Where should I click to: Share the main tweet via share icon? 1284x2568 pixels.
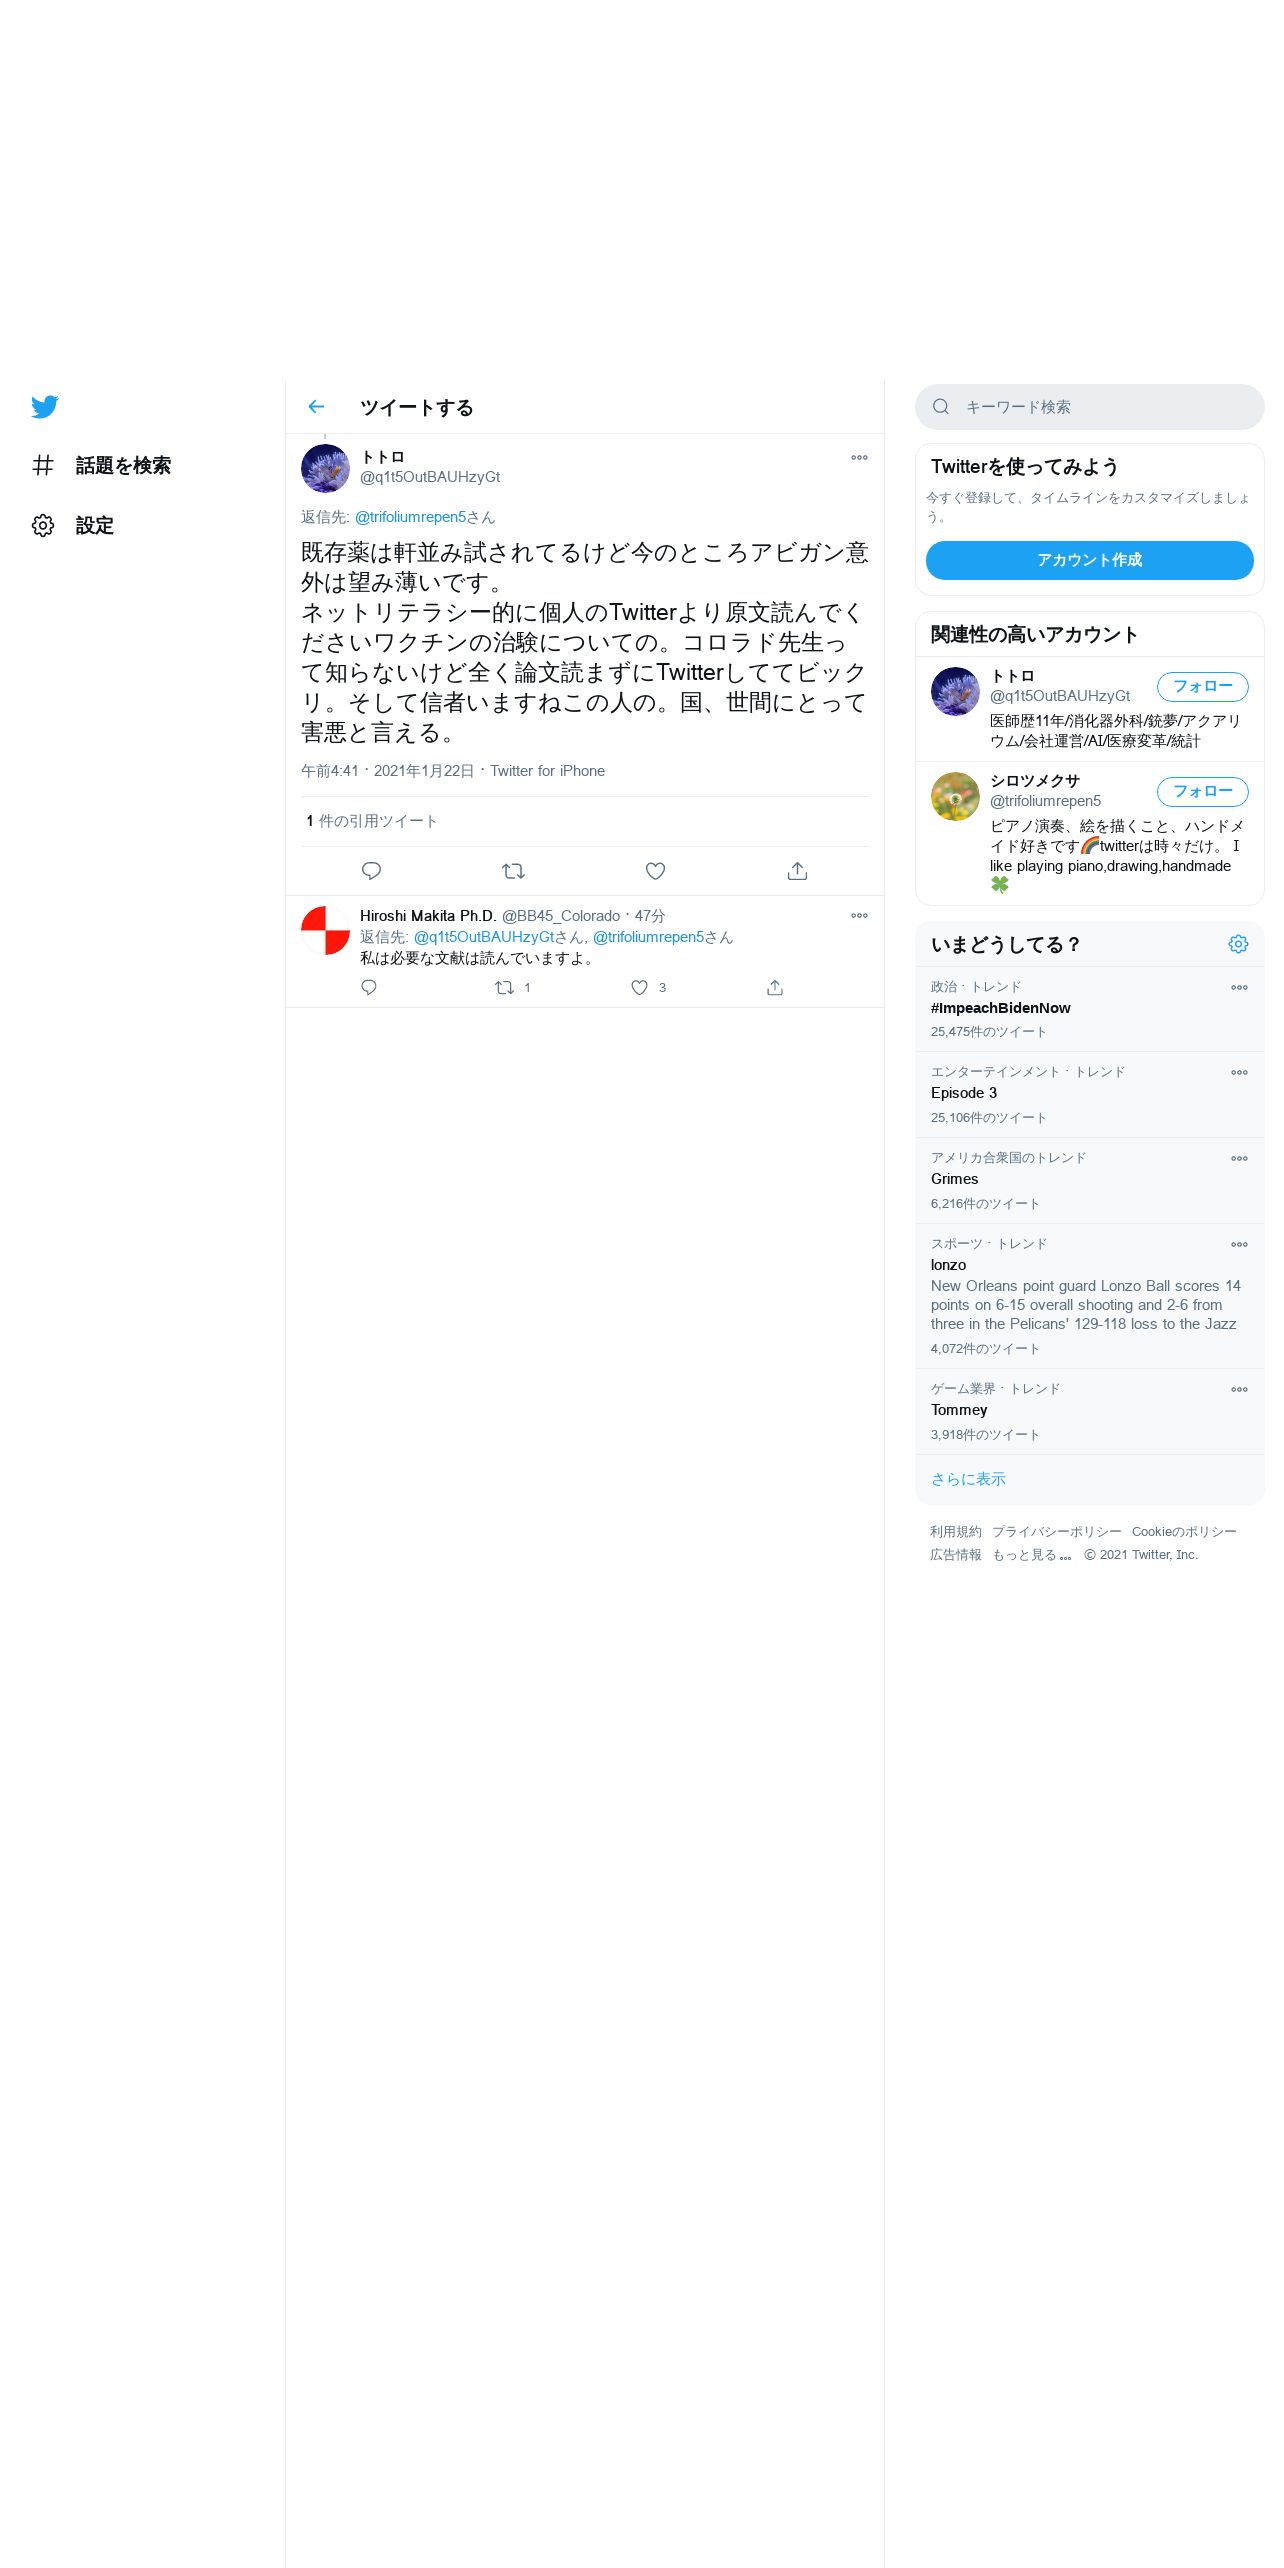[x=797, y=871]
